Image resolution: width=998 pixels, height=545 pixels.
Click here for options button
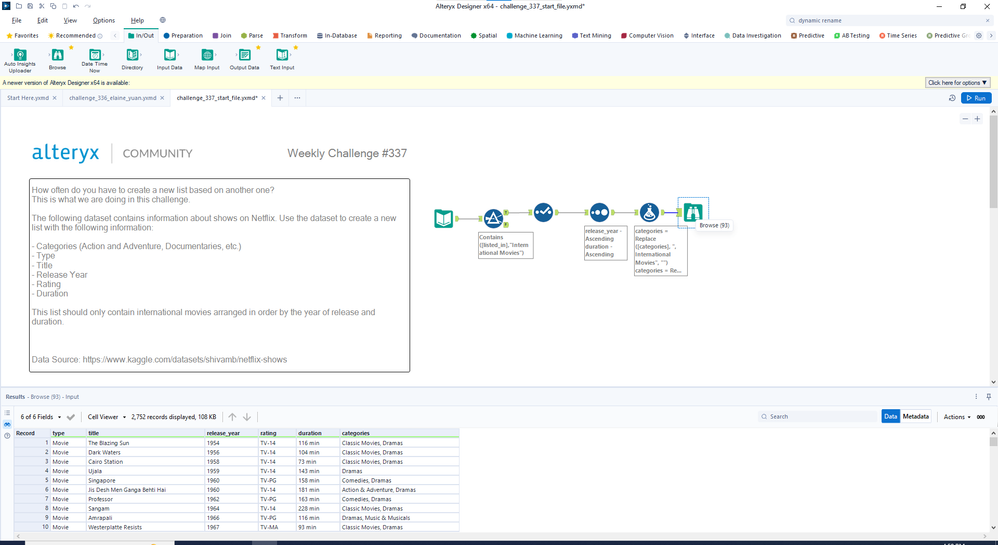click(957, 83)
